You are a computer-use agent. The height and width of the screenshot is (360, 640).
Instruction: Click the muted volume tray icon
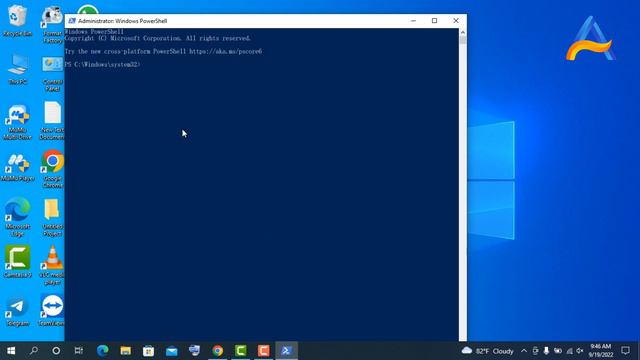[580, 351]
